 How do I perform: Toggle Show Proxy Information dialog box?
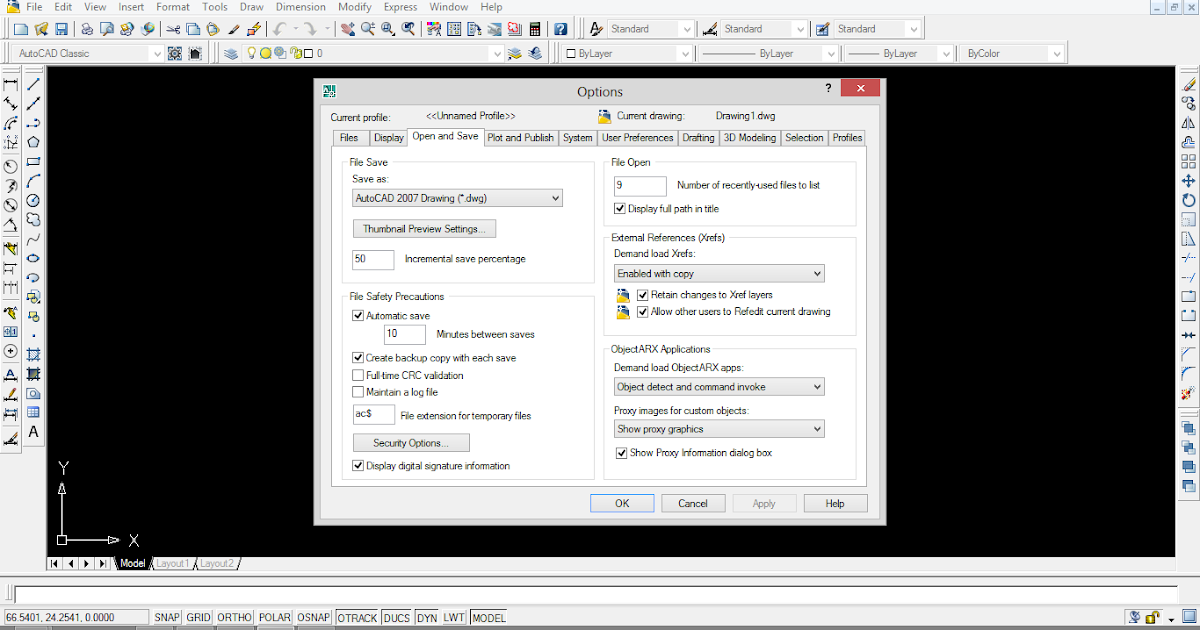click(622, 453)
